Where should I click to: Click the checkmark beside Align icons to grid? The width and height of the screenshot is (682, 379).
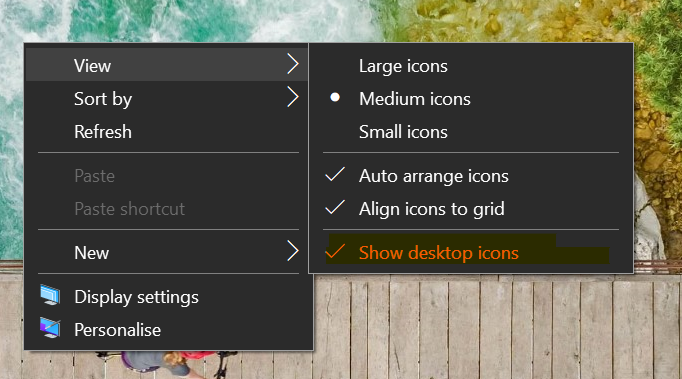(x=335, y=207)
